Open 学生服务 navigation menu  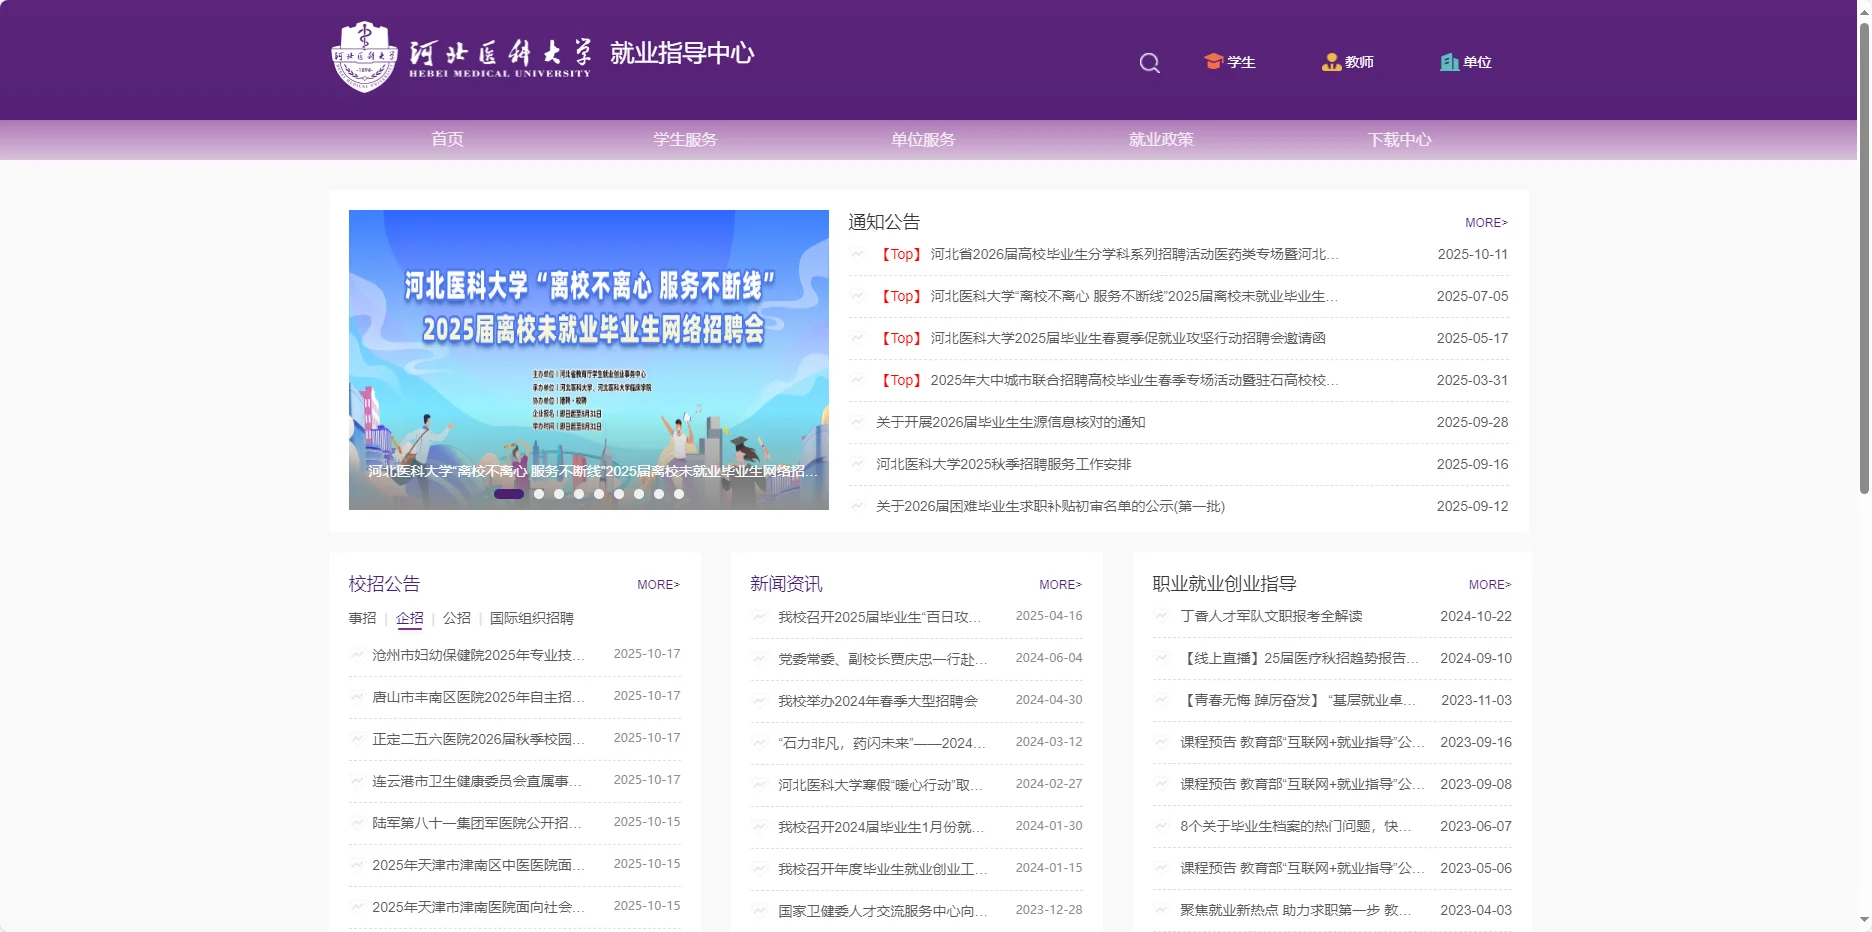click(685, 140)
